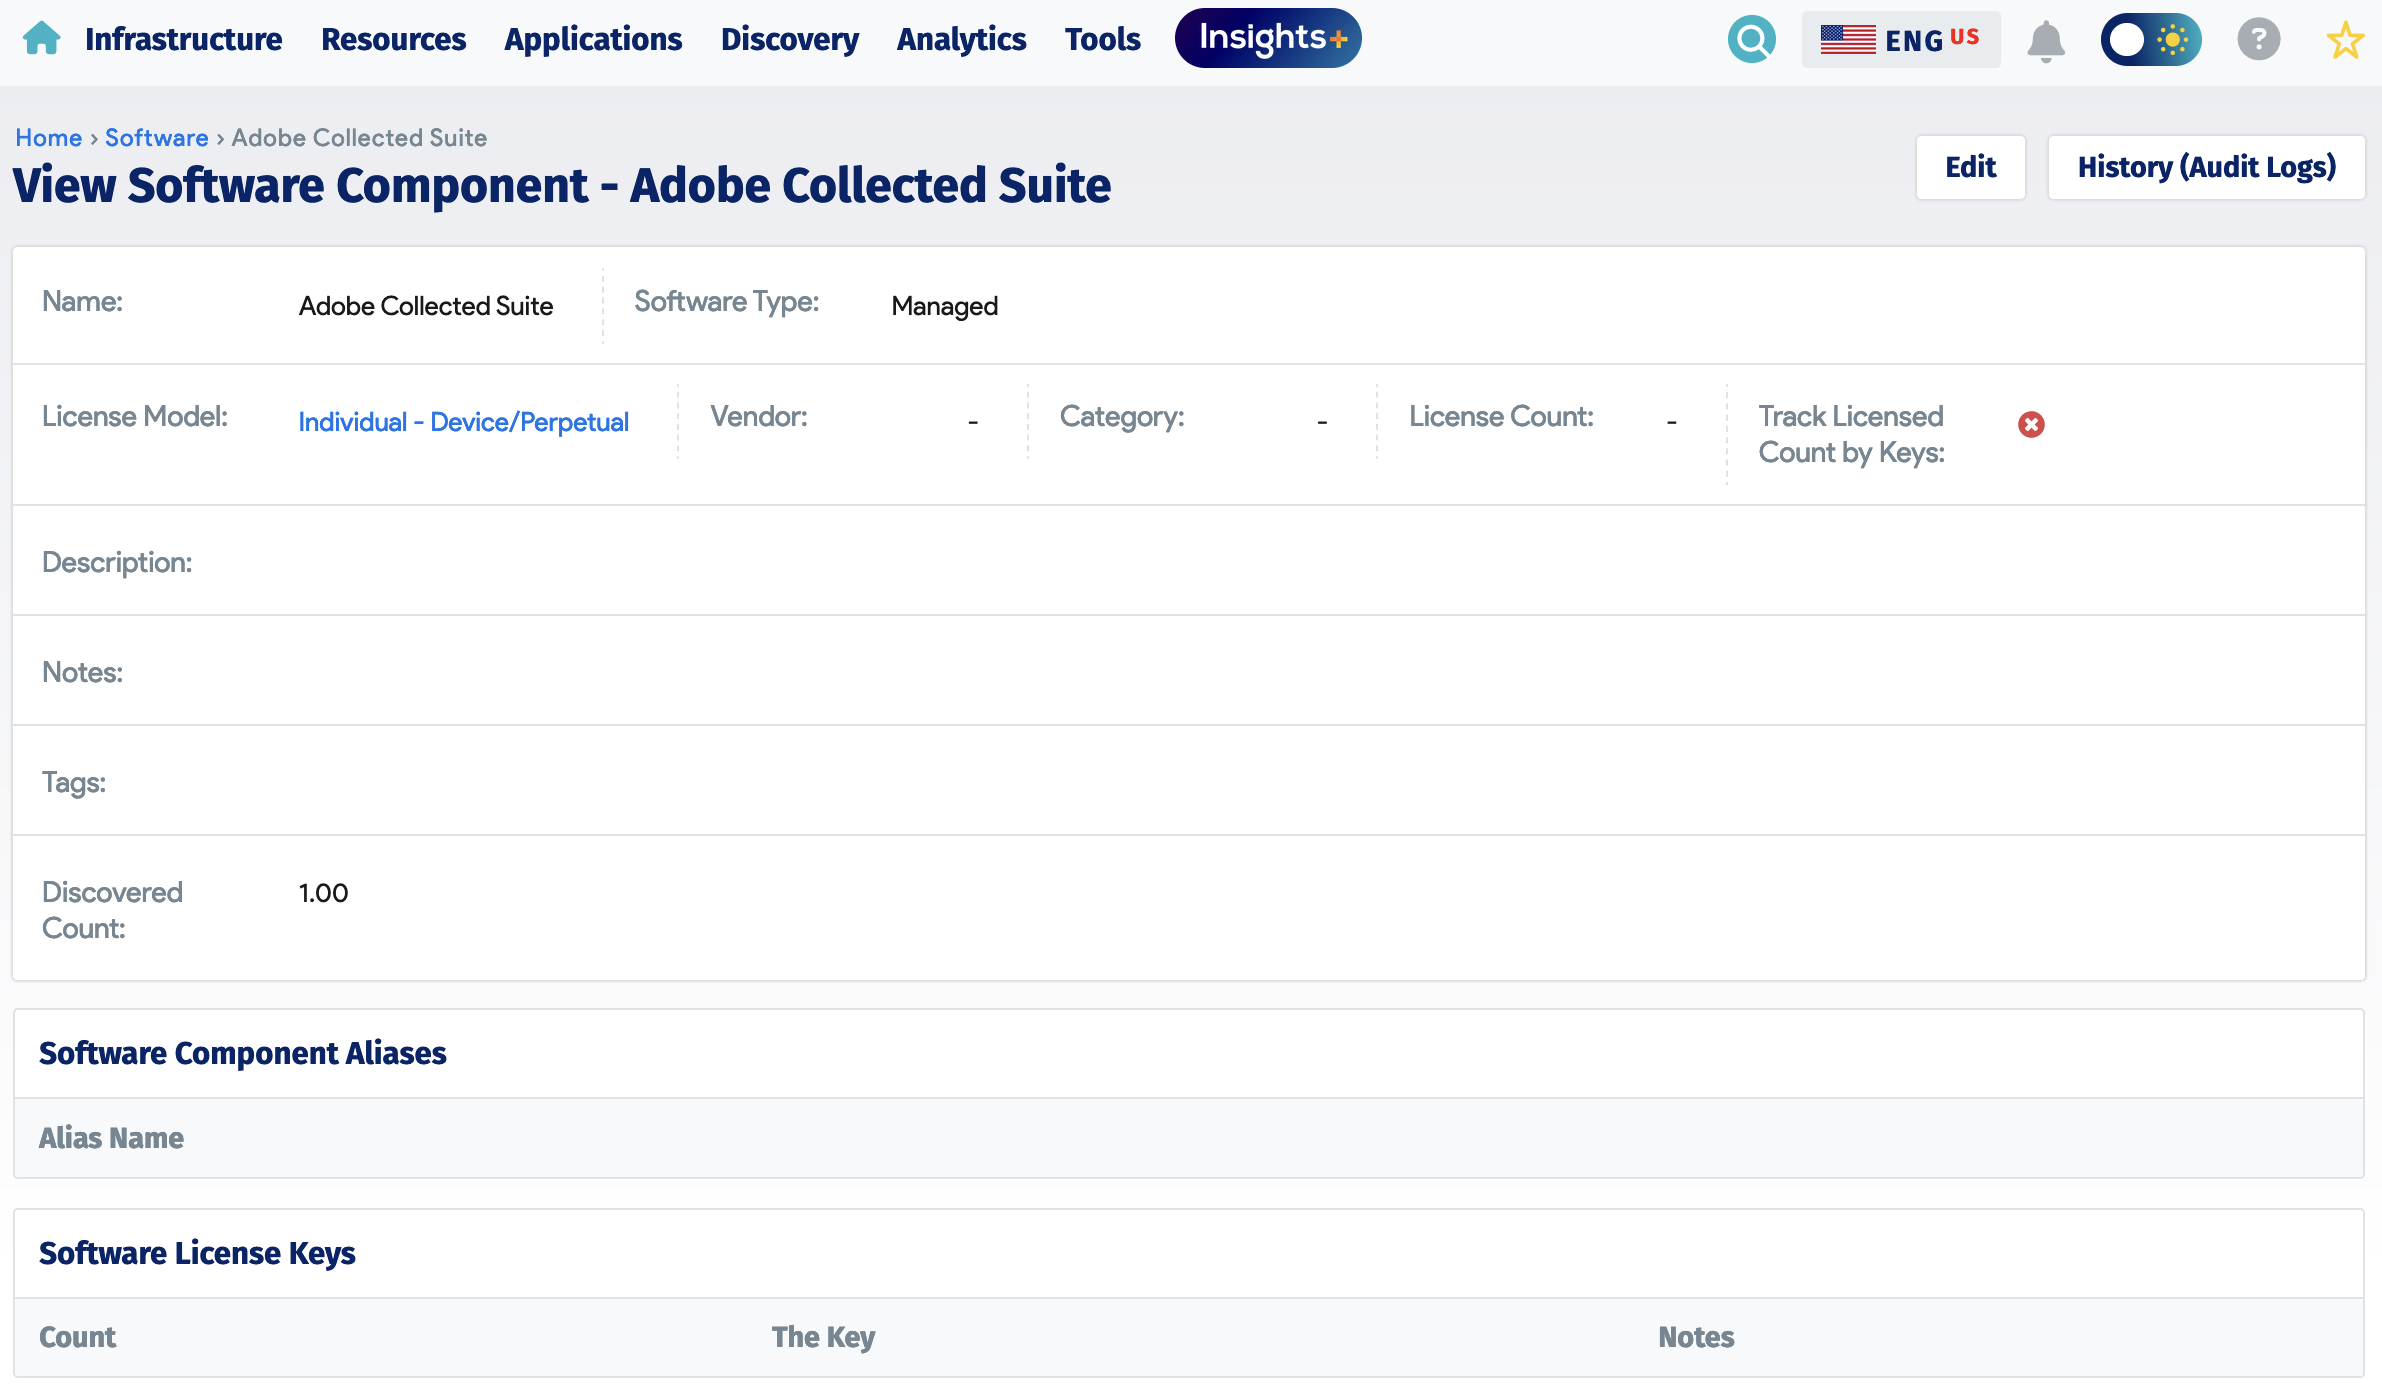Toggle the dark/light mode switch
The width and height of the screenshot is (2382, 1392).
tap(2152, 39)
